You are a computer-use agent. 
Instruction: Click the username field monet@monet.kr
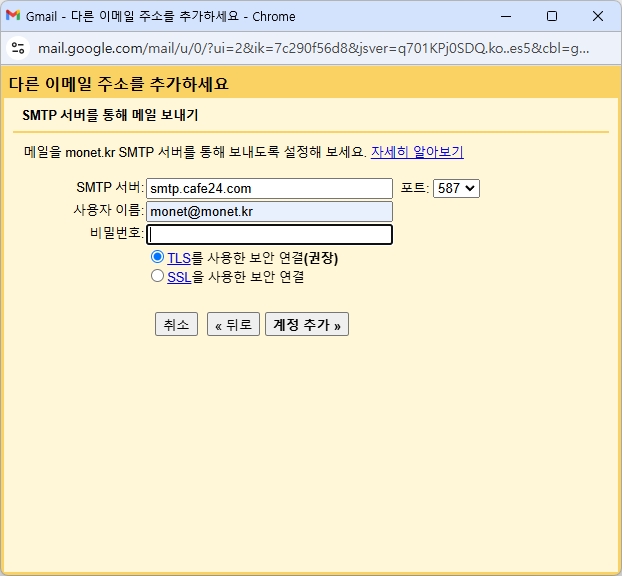pyautogui.click(x=269, y=211)
